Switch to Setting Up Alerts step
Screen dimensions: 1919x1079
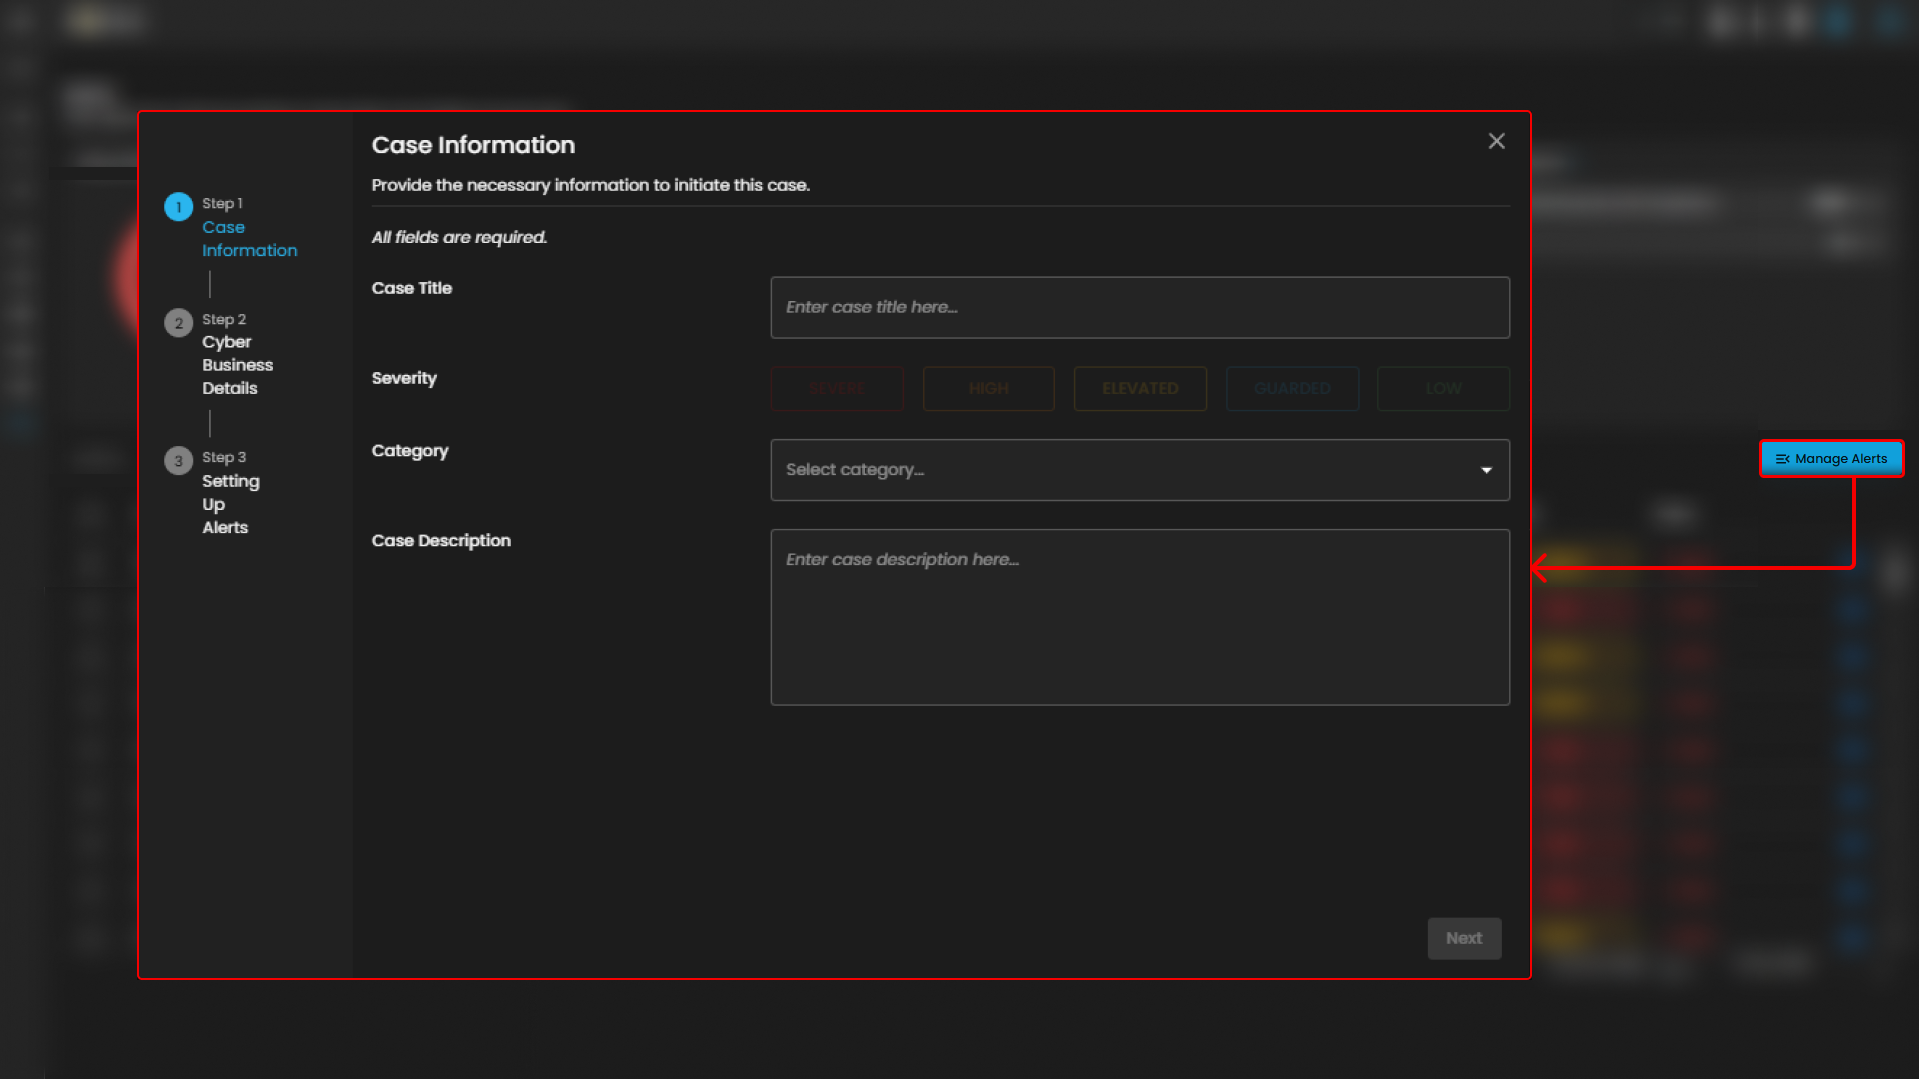point(230,504)
